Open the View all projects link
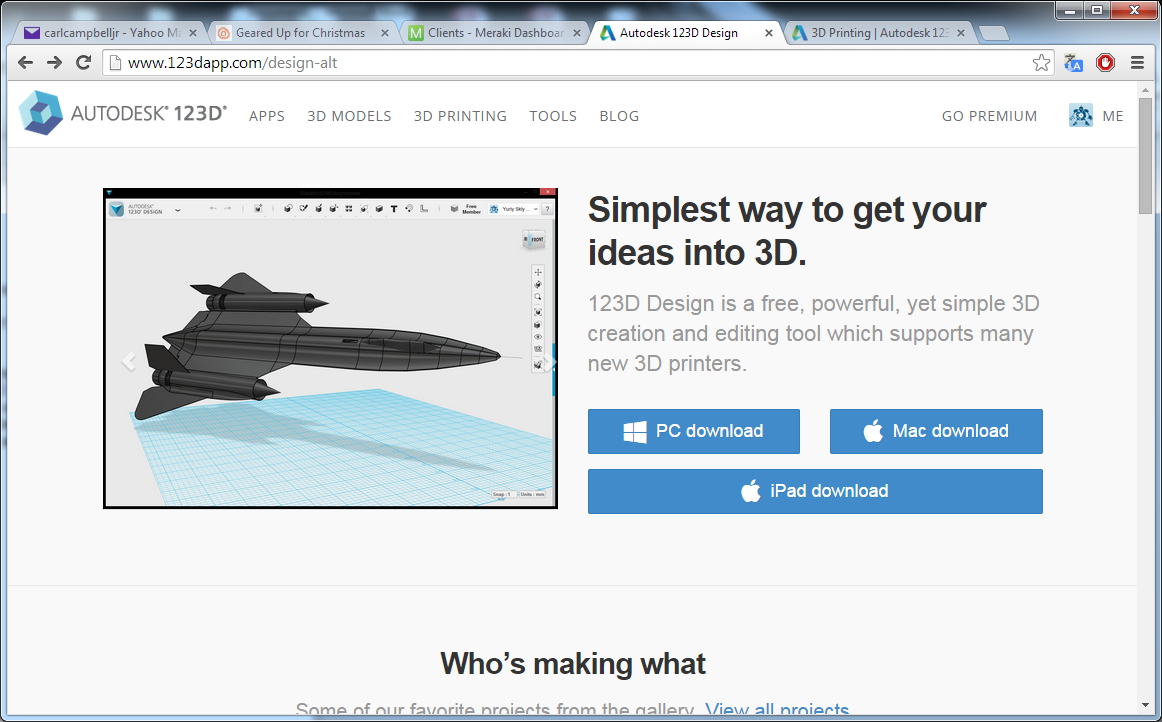This screenshot has width=1162, height=722. (x=777, y=709)
